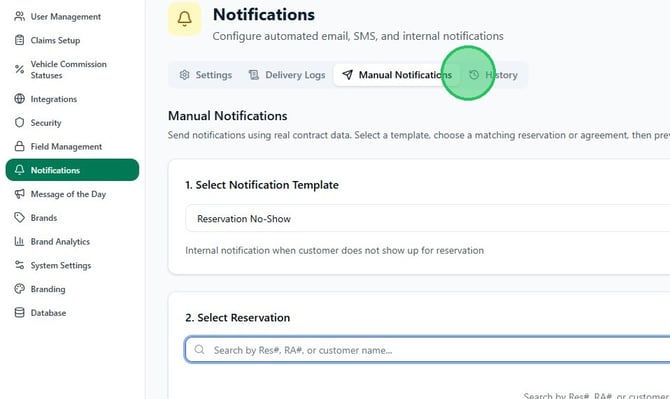Viewport: 670px width, 399px height.
Task: Click the Settings tab gear icon
Action: point(184,75)
